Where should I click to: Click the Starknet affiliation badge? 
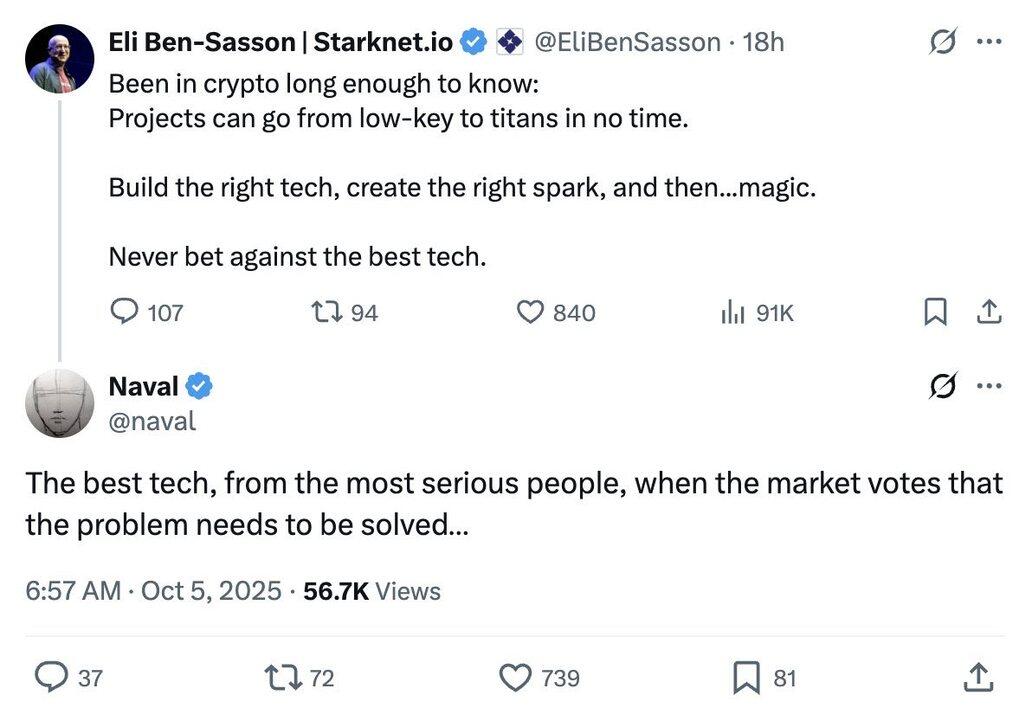pyautogui.click(x=511, y=42)
